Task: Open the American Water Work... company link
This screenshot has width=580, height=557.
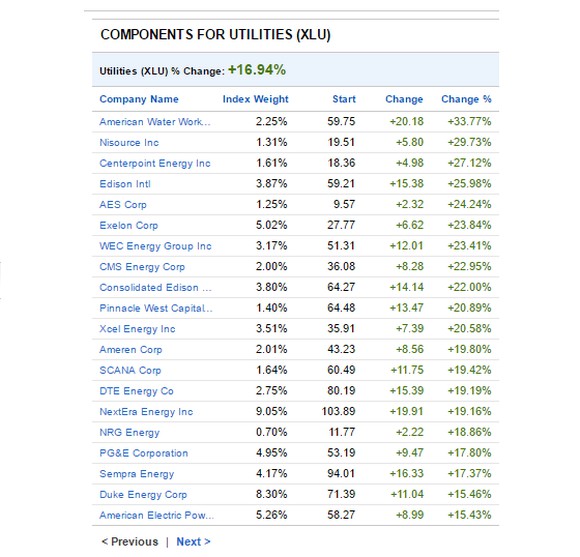Action: tap(155, 122)
